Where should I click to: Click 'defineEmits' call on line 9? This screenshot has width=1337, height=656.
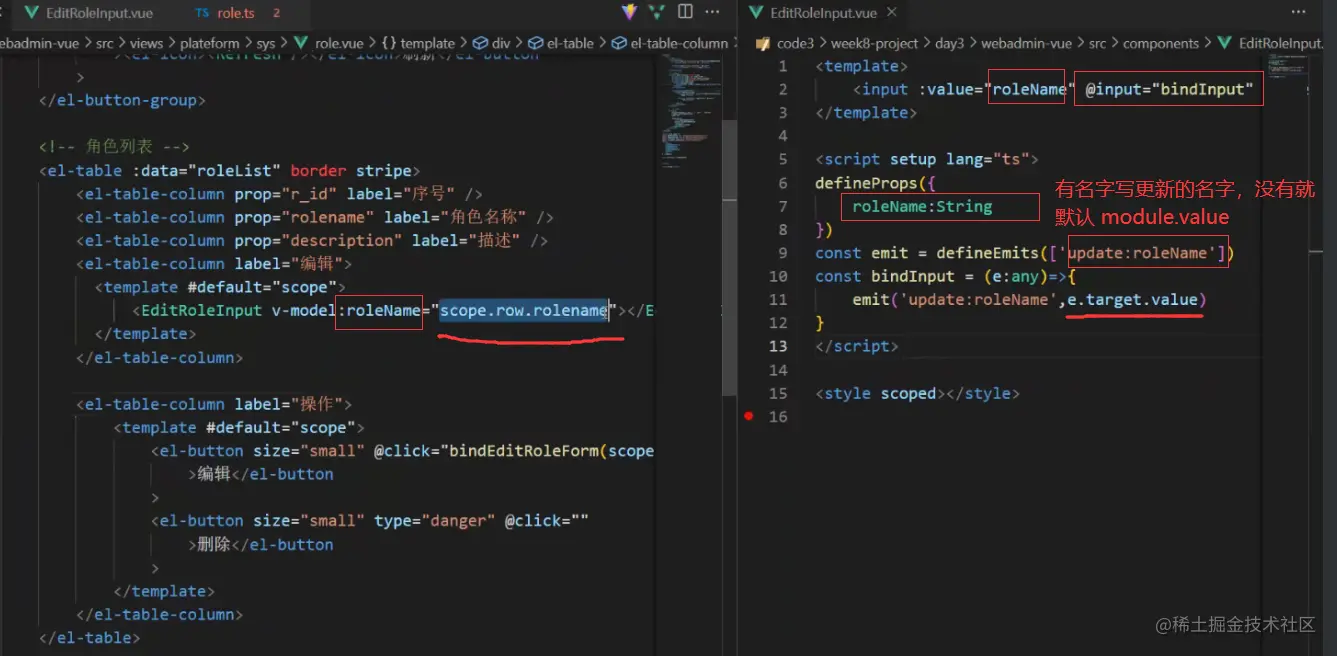coord(988,253)
